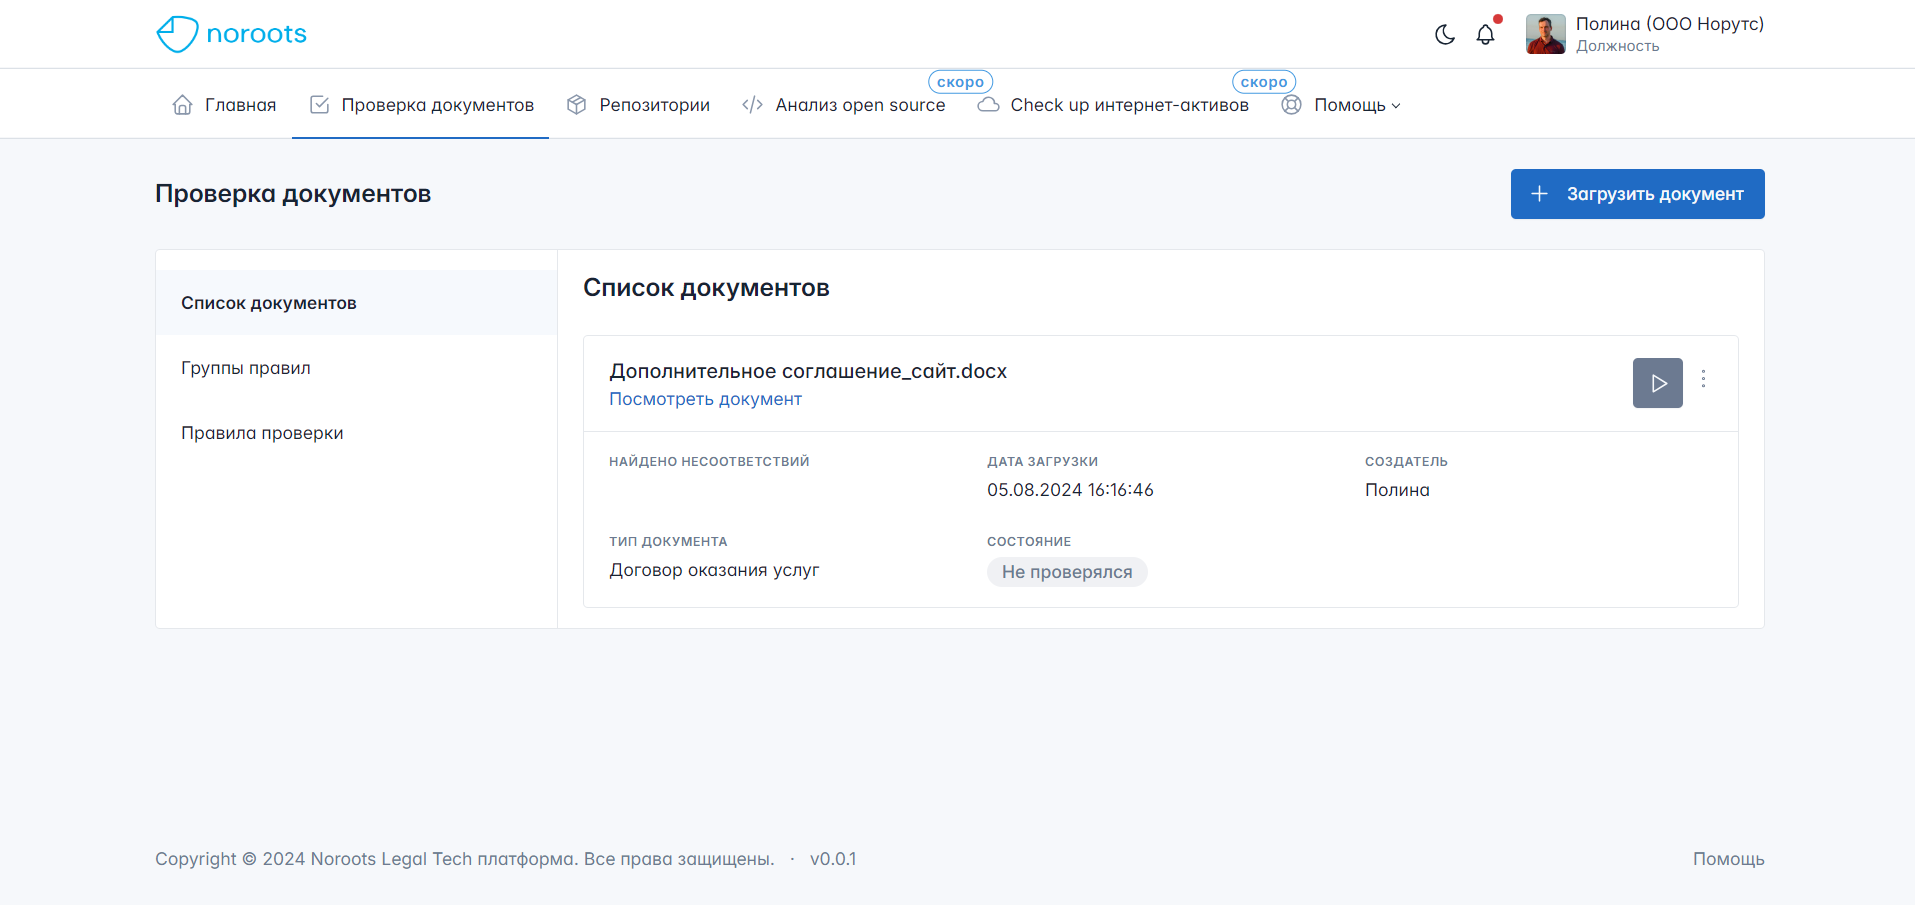Click the home icon next to Главная
Viewport: 1915px width, 905px height.
click(x=181, y=104)
